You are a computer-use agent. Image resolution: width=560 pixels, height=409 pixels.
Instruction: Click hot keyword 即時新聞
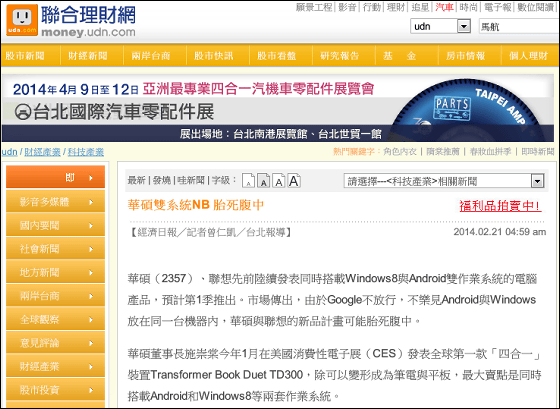click(x=538, y=152)
